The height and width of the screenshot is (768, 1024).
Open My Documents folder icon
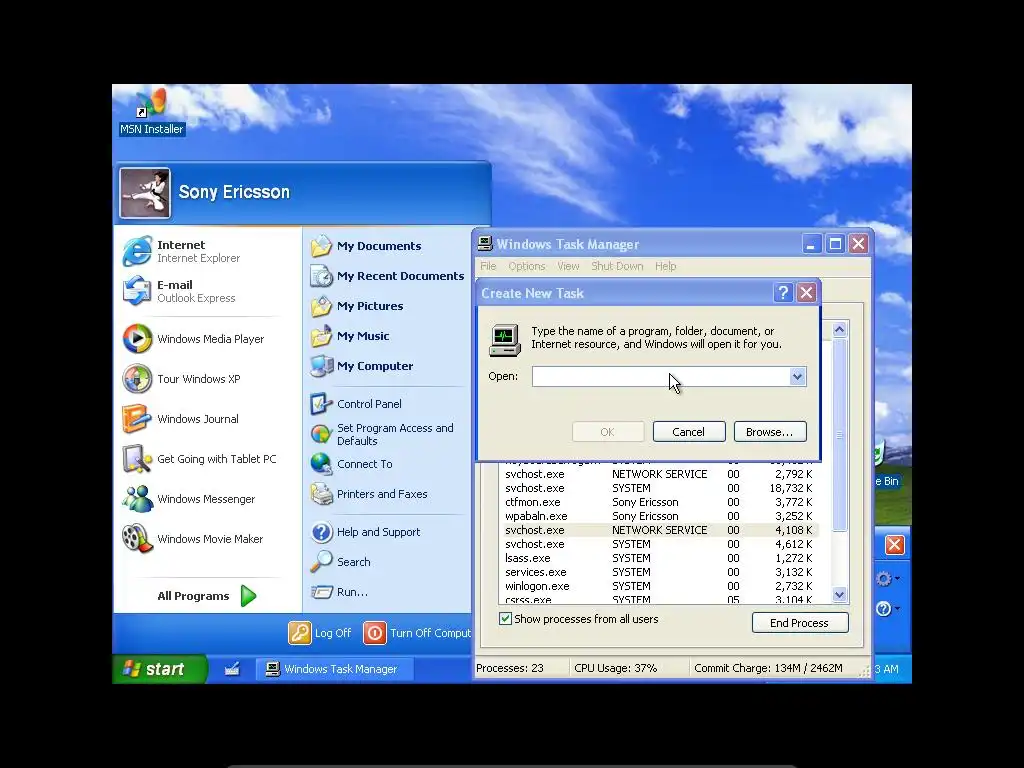pos(321,246)
